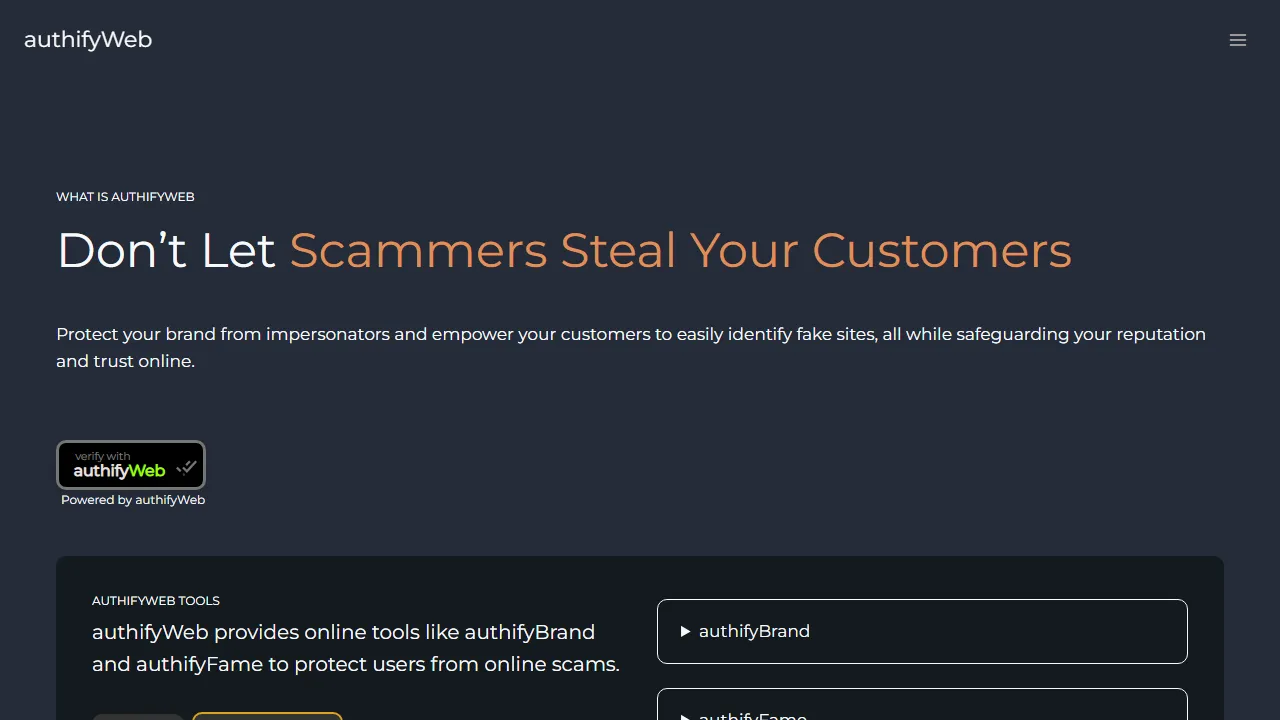Viewport: 1280px width, 720px height.
Task: Click the 'WHAT IS AUTHIFYWEB' eyebrow label
Action: 125,196
